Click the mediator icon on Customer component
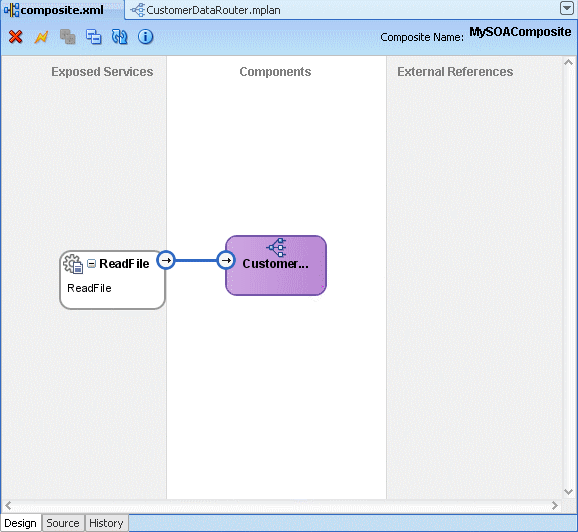This screenshot has height=532, width=578. pos(276,247)
